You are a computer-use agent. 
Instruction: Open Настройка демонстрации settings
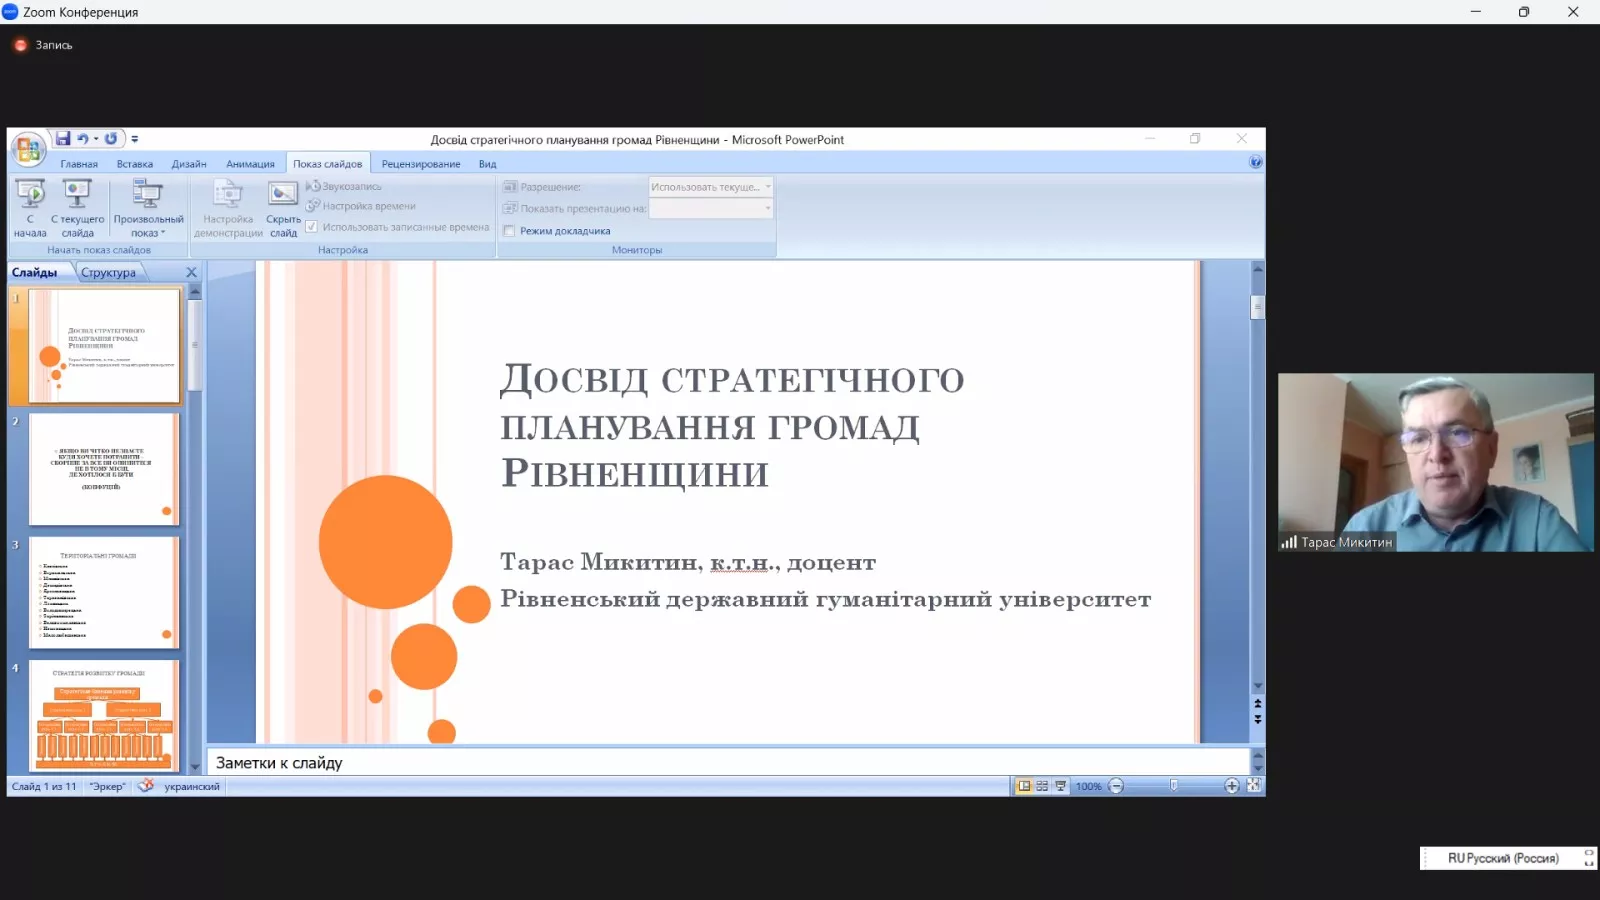click(x=227, y=207)
